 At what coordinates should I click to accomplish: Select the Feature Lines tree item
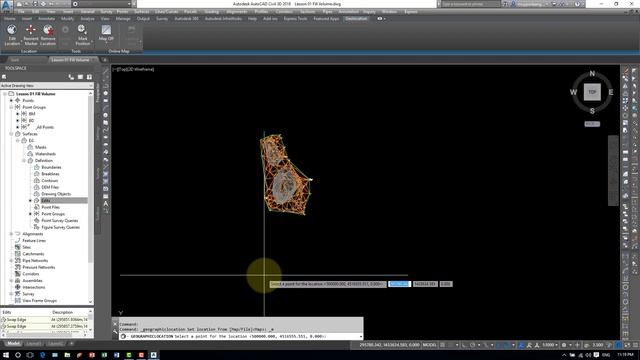[x=34, y=240]
